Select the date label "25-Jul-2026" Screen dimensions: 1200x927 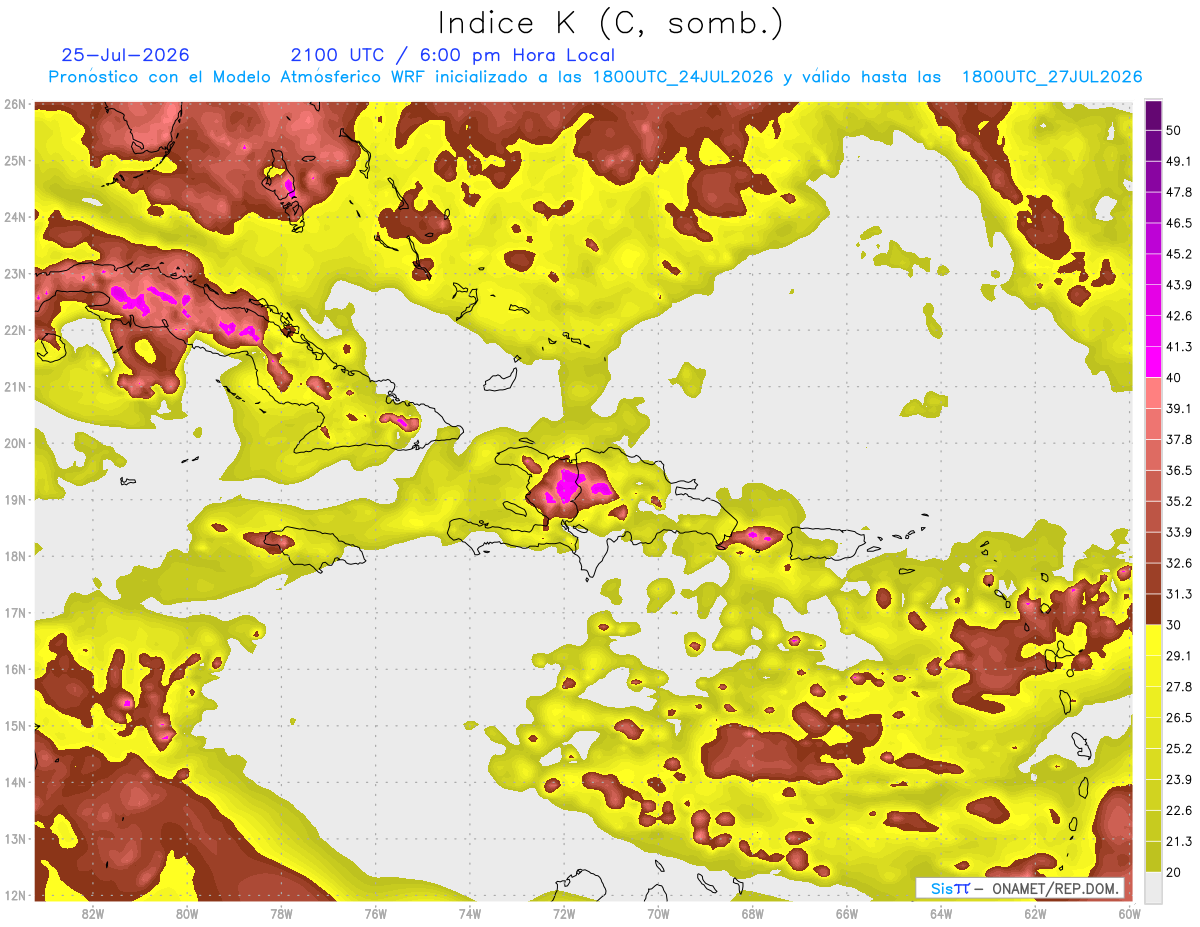coord(125,55)
